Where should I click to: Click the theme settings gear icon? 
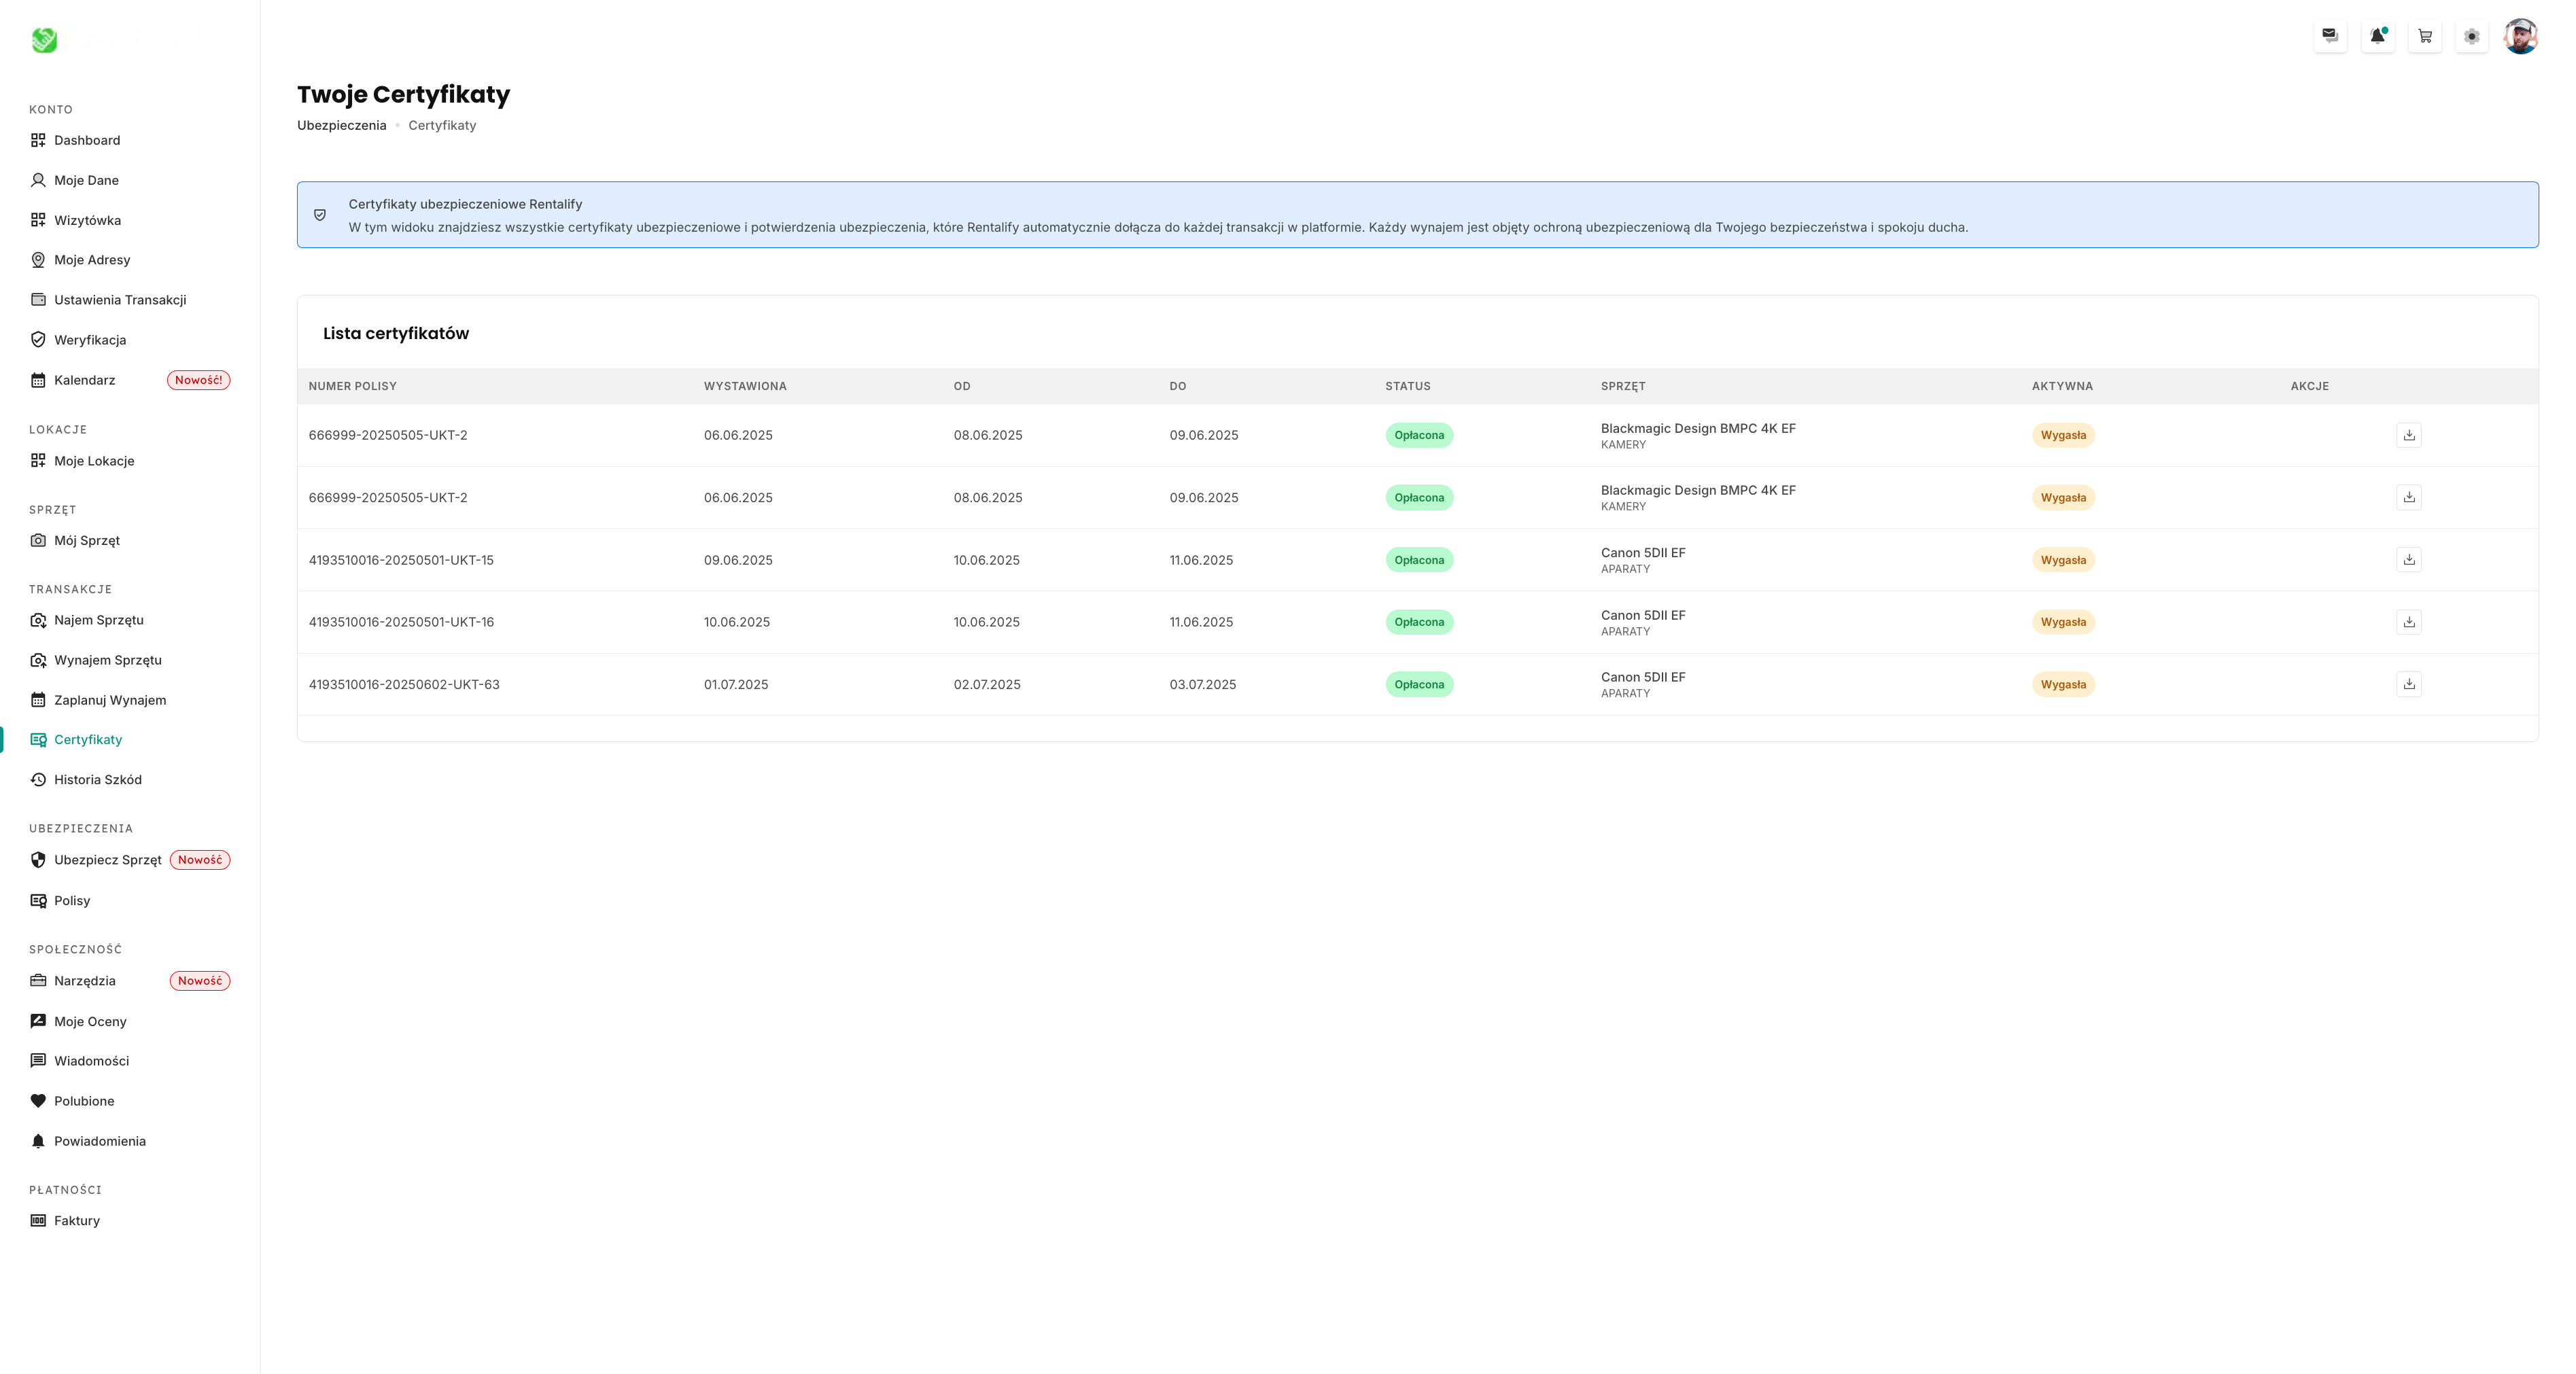pyautogui.click(x=2471, y=36)
